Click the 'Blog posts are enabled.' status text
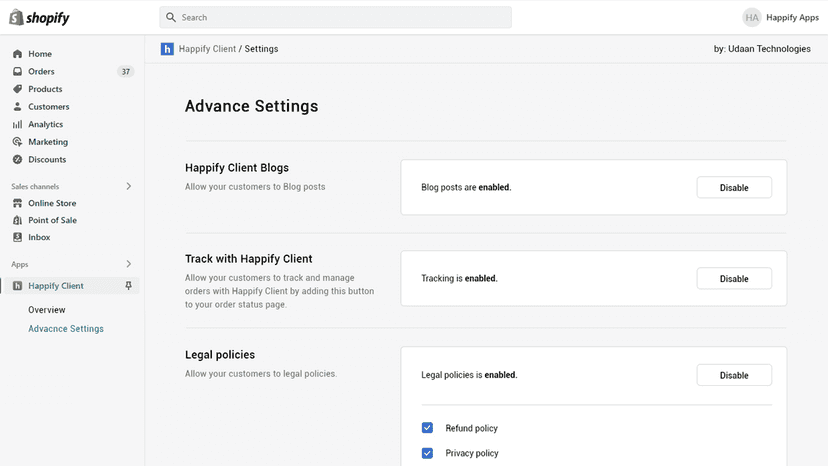The width and height of the screenshot is (828, 466). coord(466,187)
